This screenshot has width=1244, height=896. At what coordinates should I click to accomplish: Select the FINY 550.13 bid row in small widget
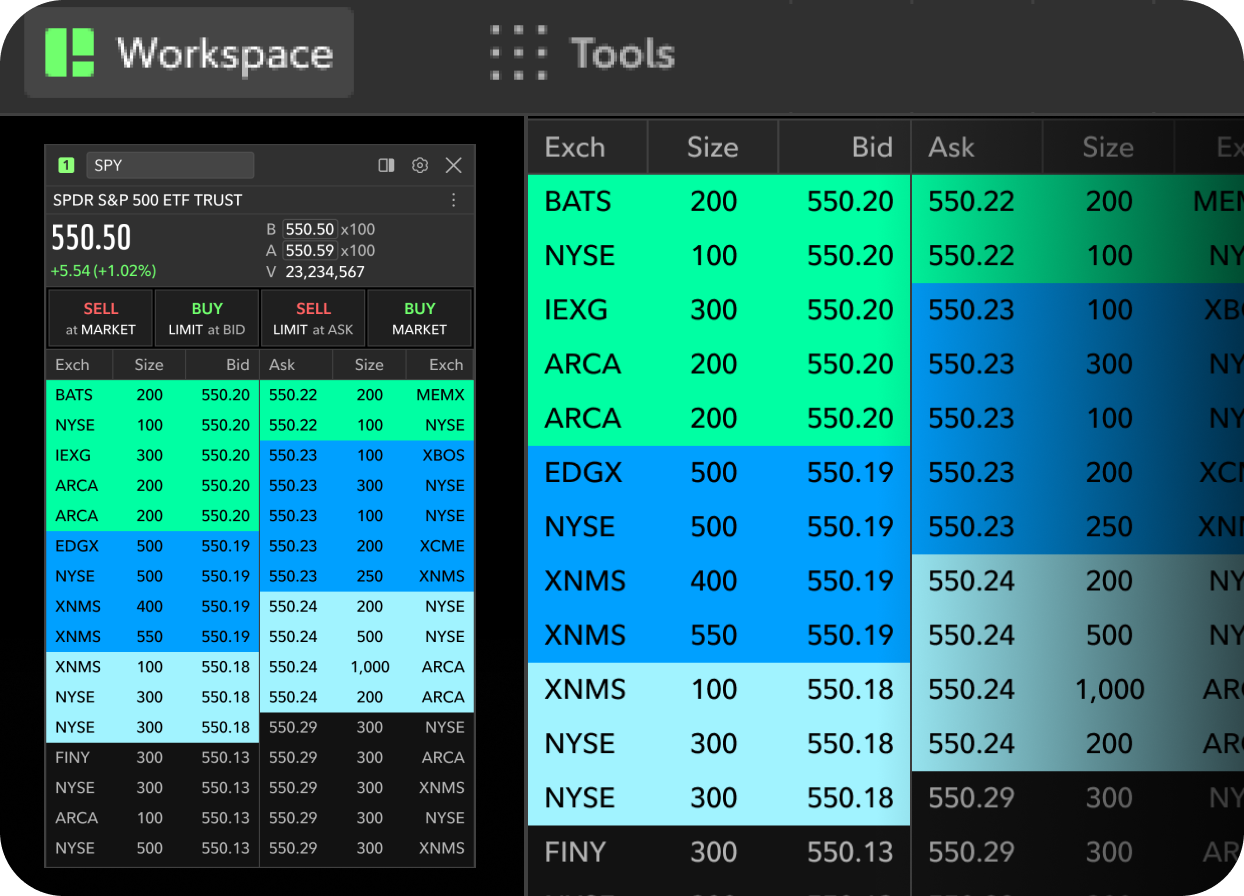(x=152, y=757)
